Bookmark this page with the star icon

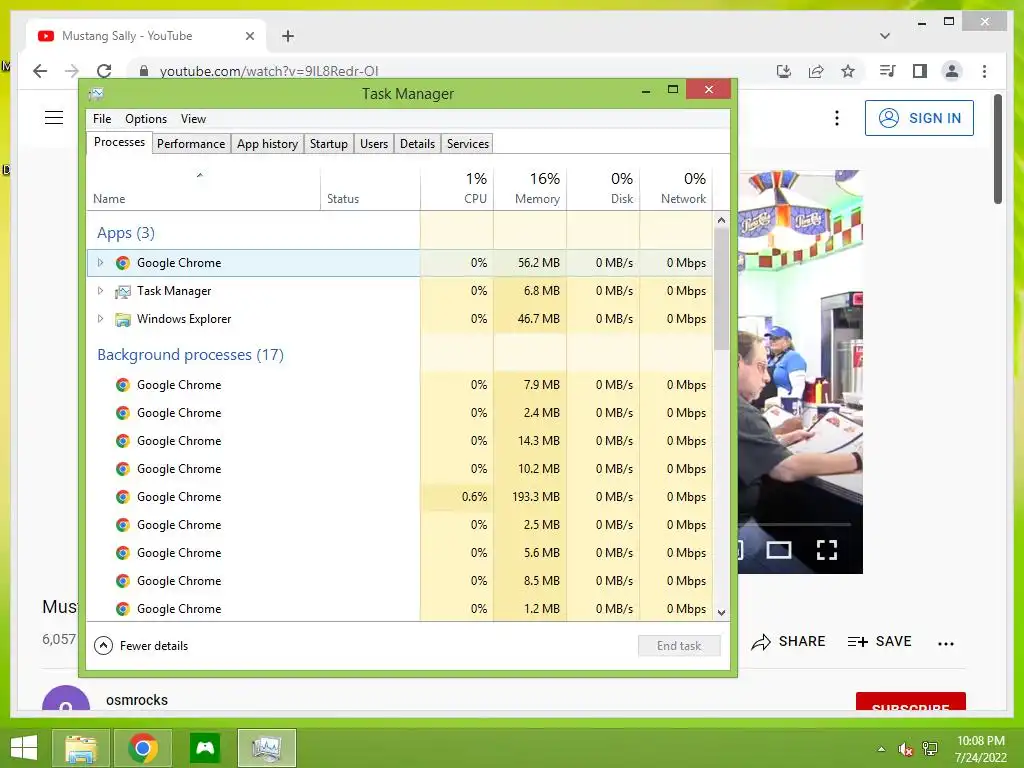848,71
